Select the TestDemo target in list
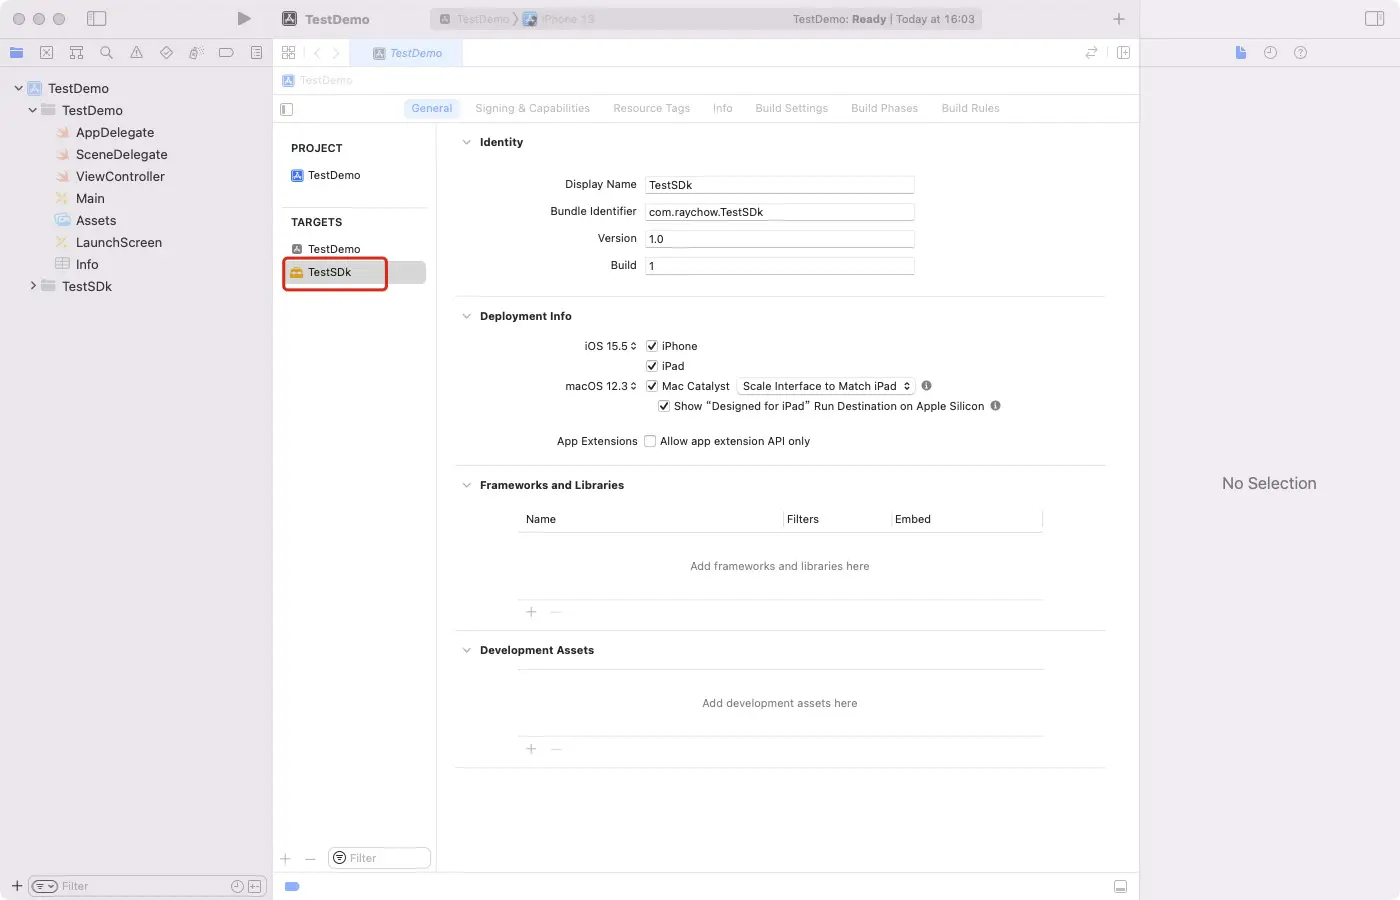 pyautogui.click(x=333, y=249)
